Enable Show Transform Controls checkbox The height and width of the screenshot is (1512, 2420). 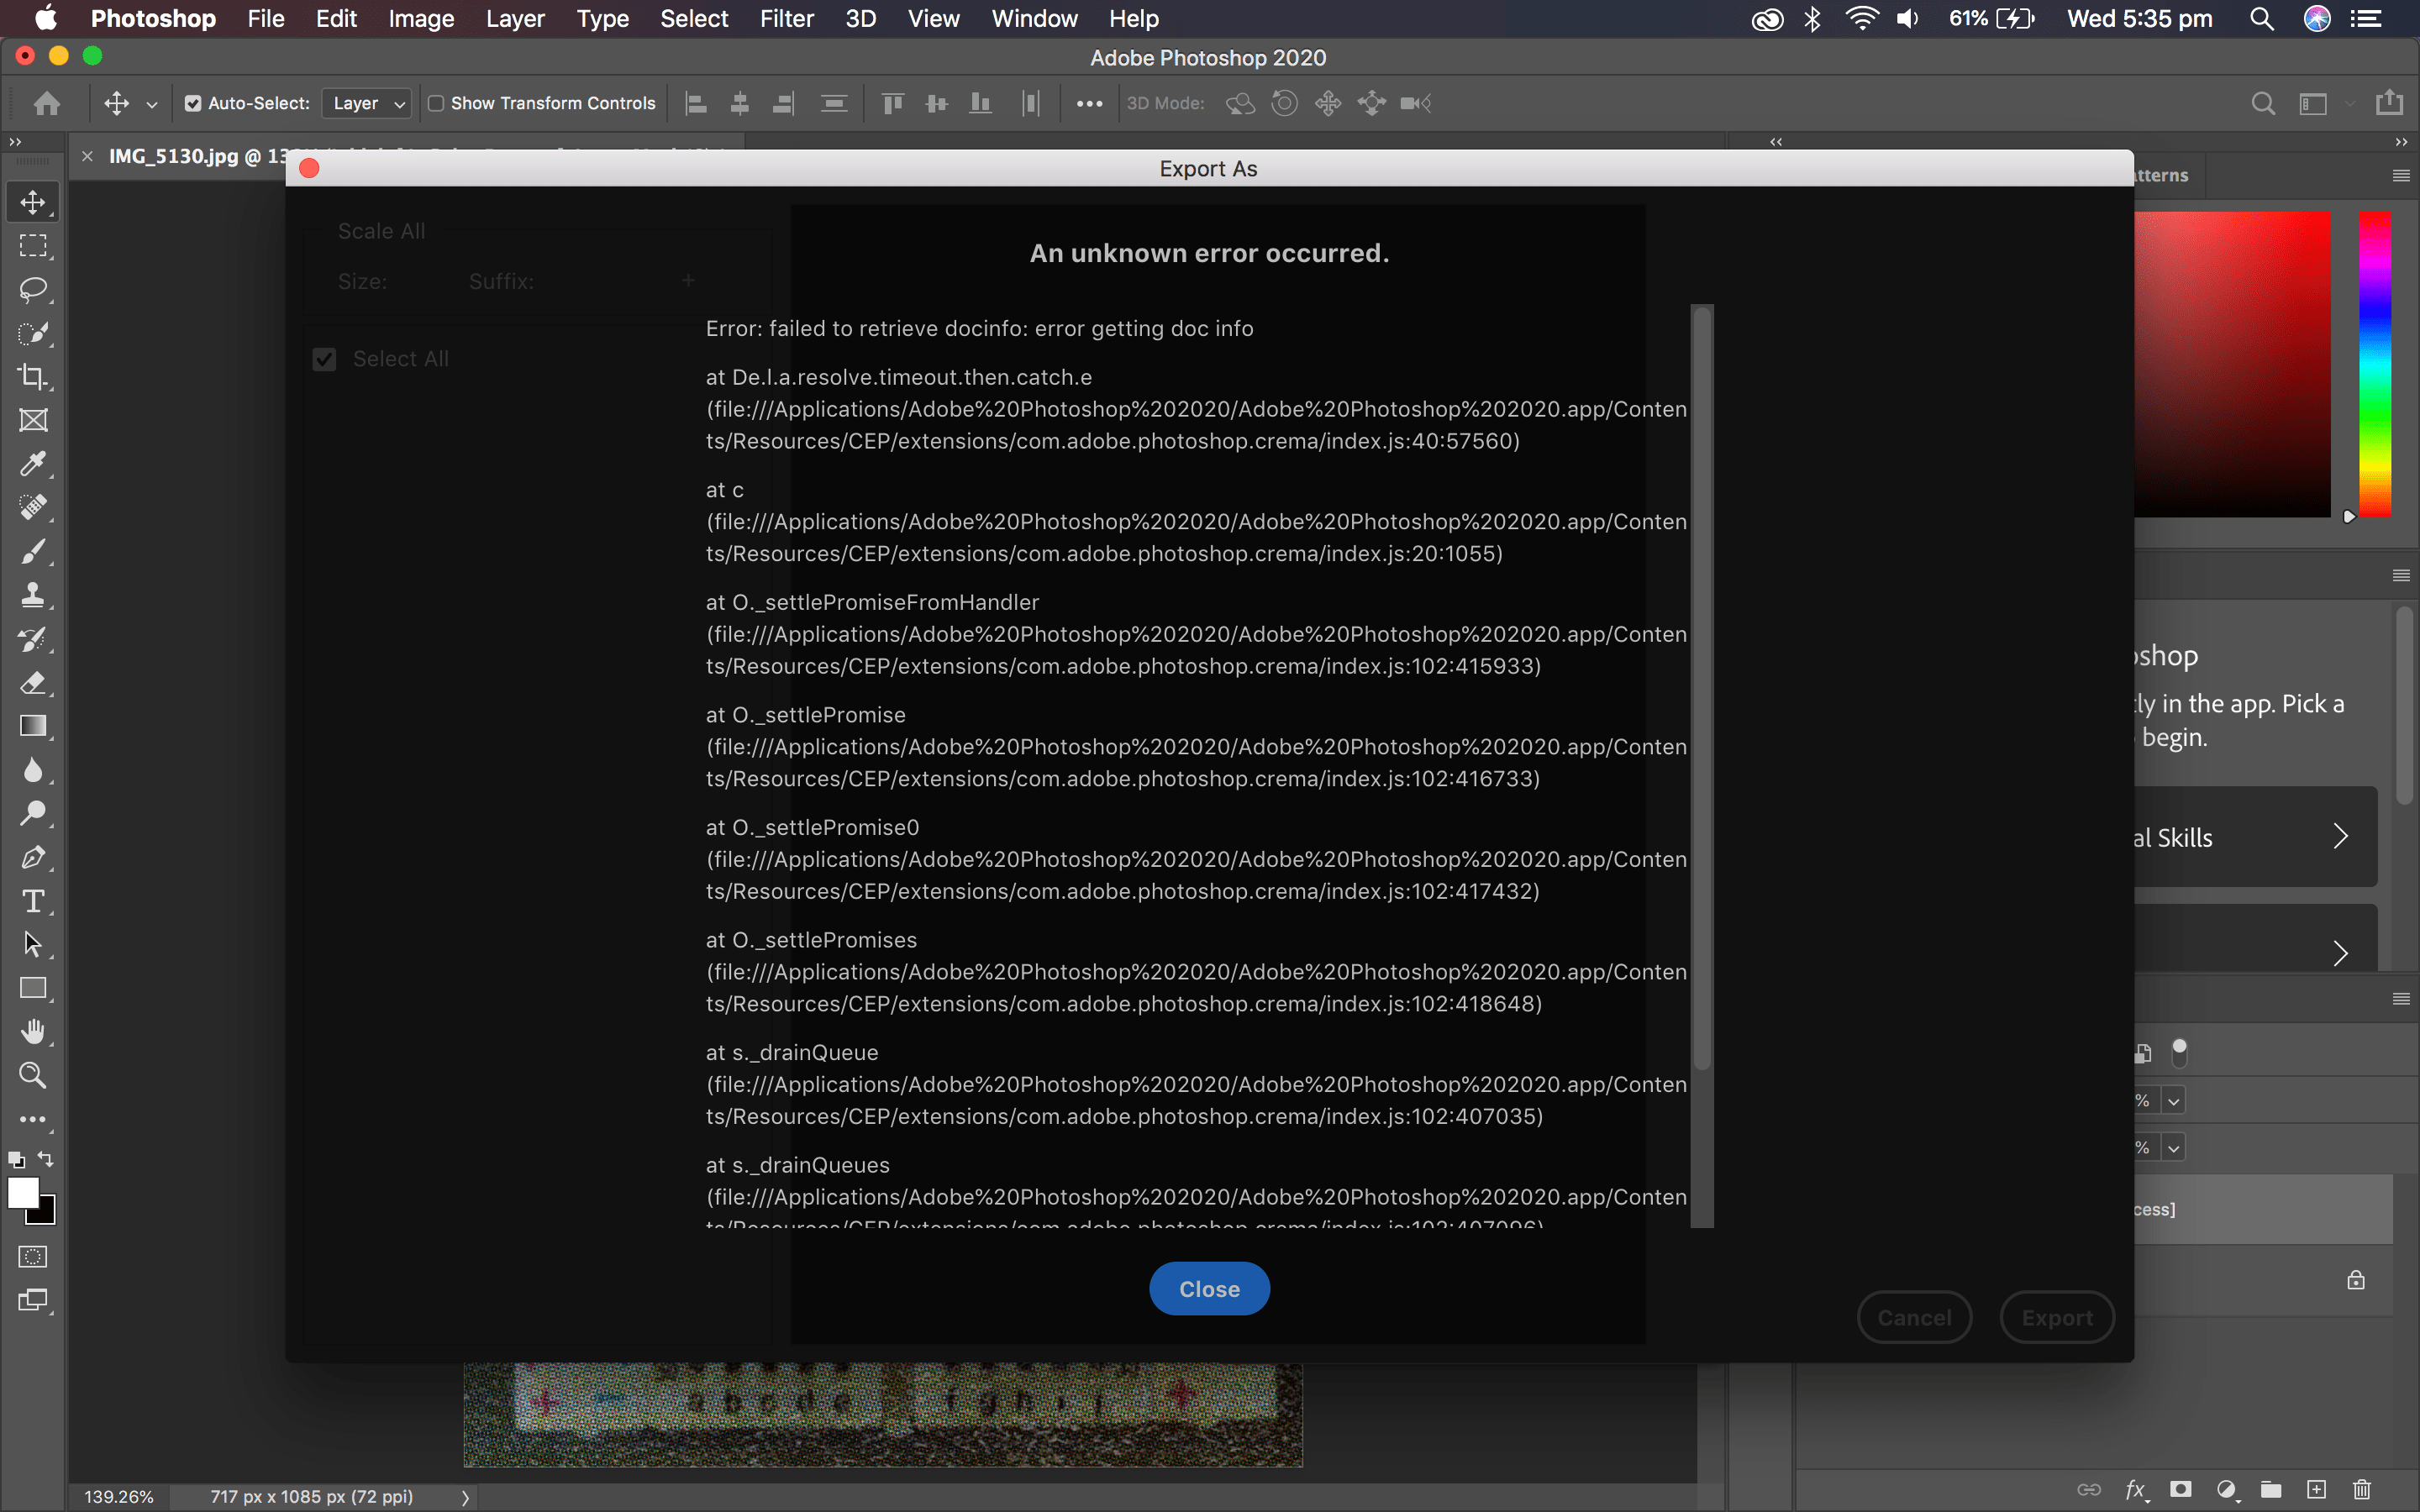(x=436, y=103)
